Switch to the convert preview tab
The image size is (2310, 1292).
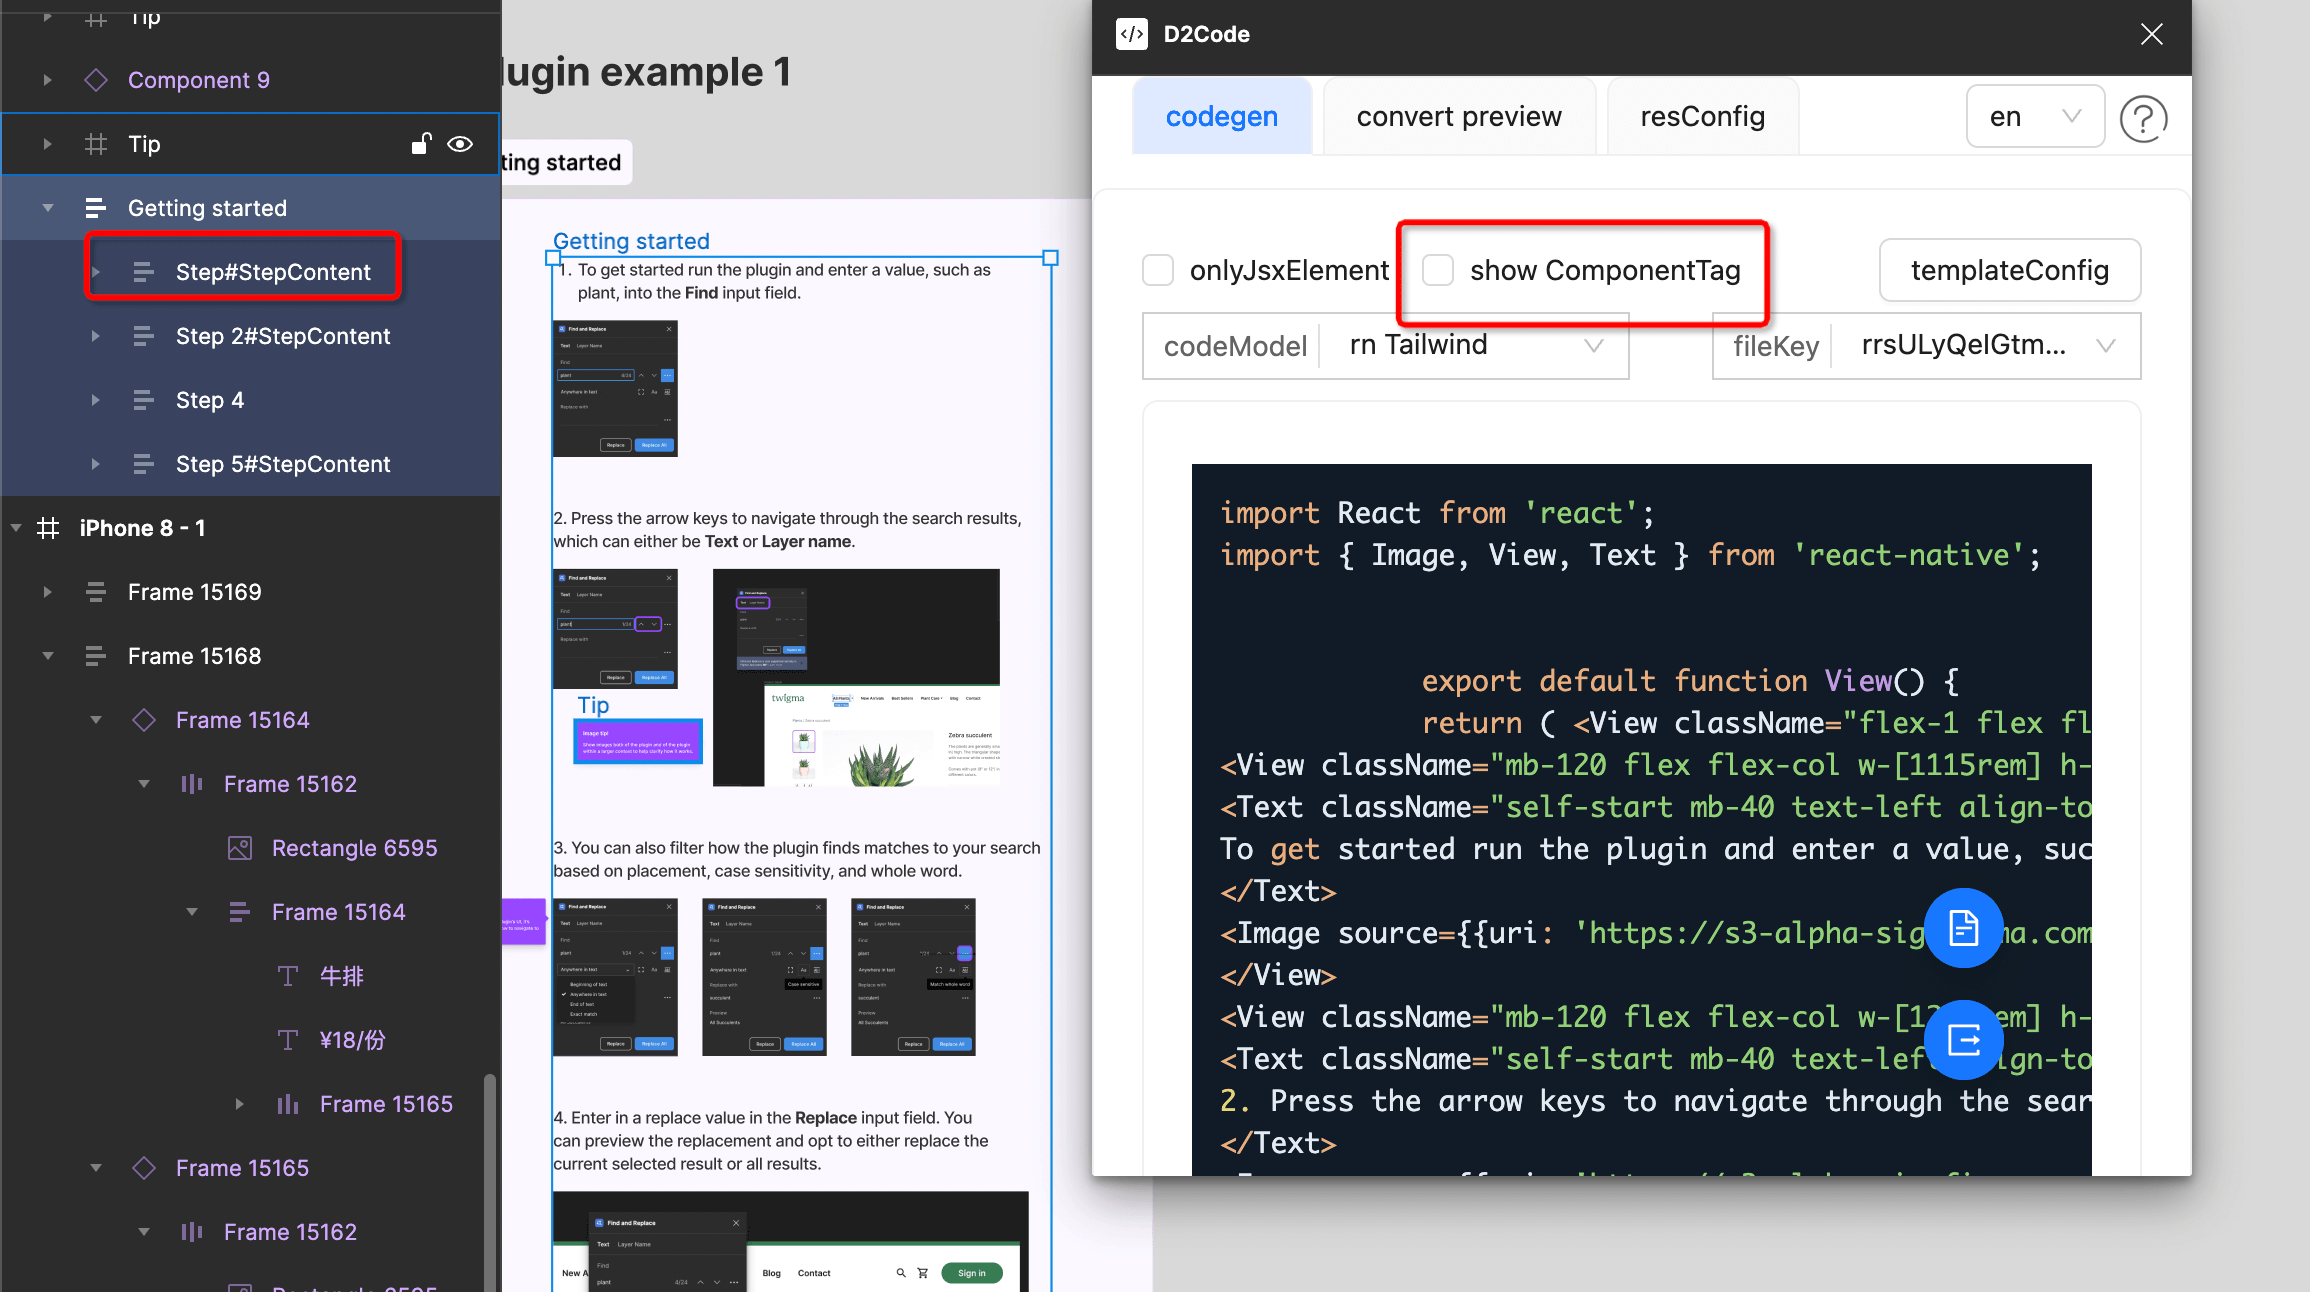click(x=1456, y=116)
